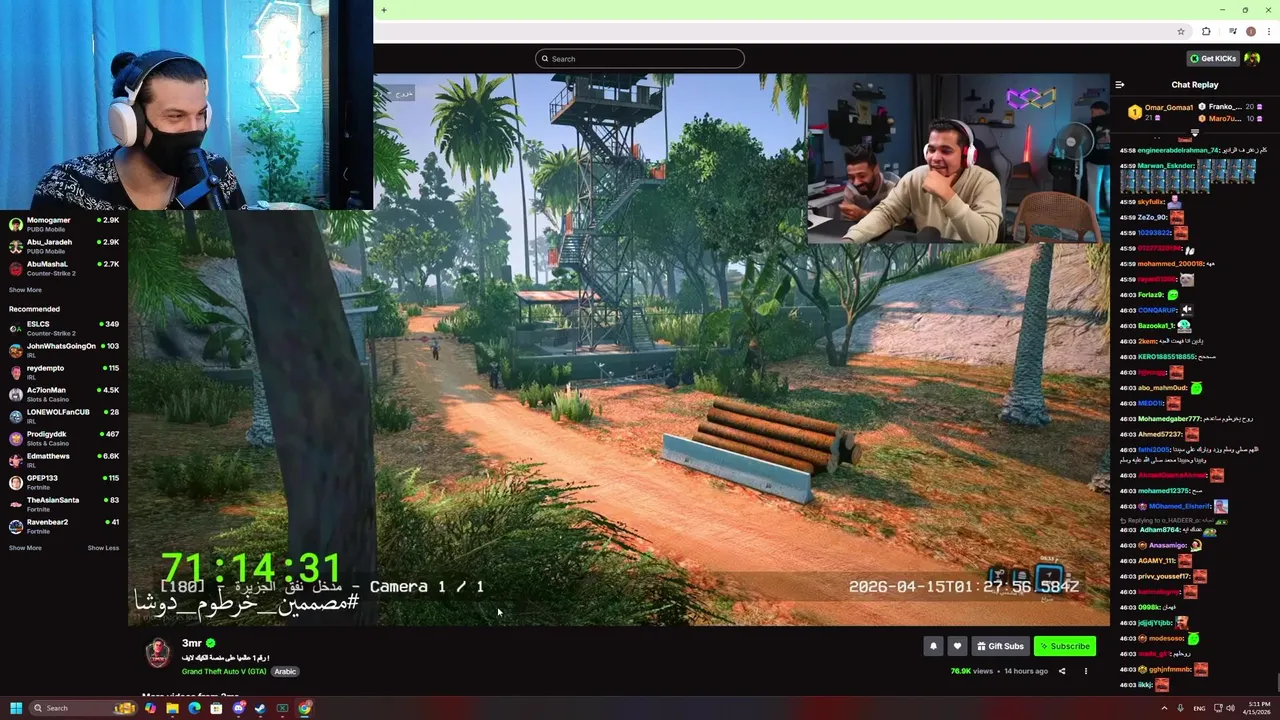This screenshot has width=1280, height=720.
Task: Open Grand Theft Auto V (GTA) category link
Action: tap(224, 672)
